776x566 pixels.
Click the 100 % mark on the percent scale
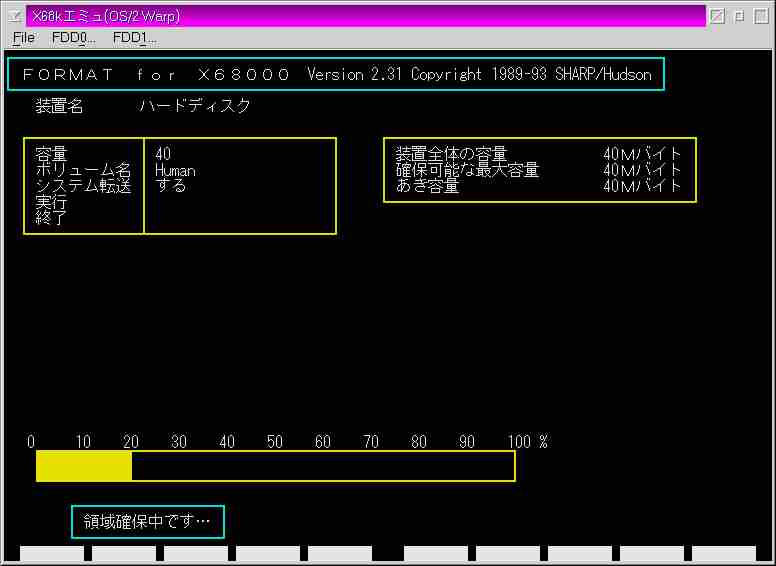[528, 441]
